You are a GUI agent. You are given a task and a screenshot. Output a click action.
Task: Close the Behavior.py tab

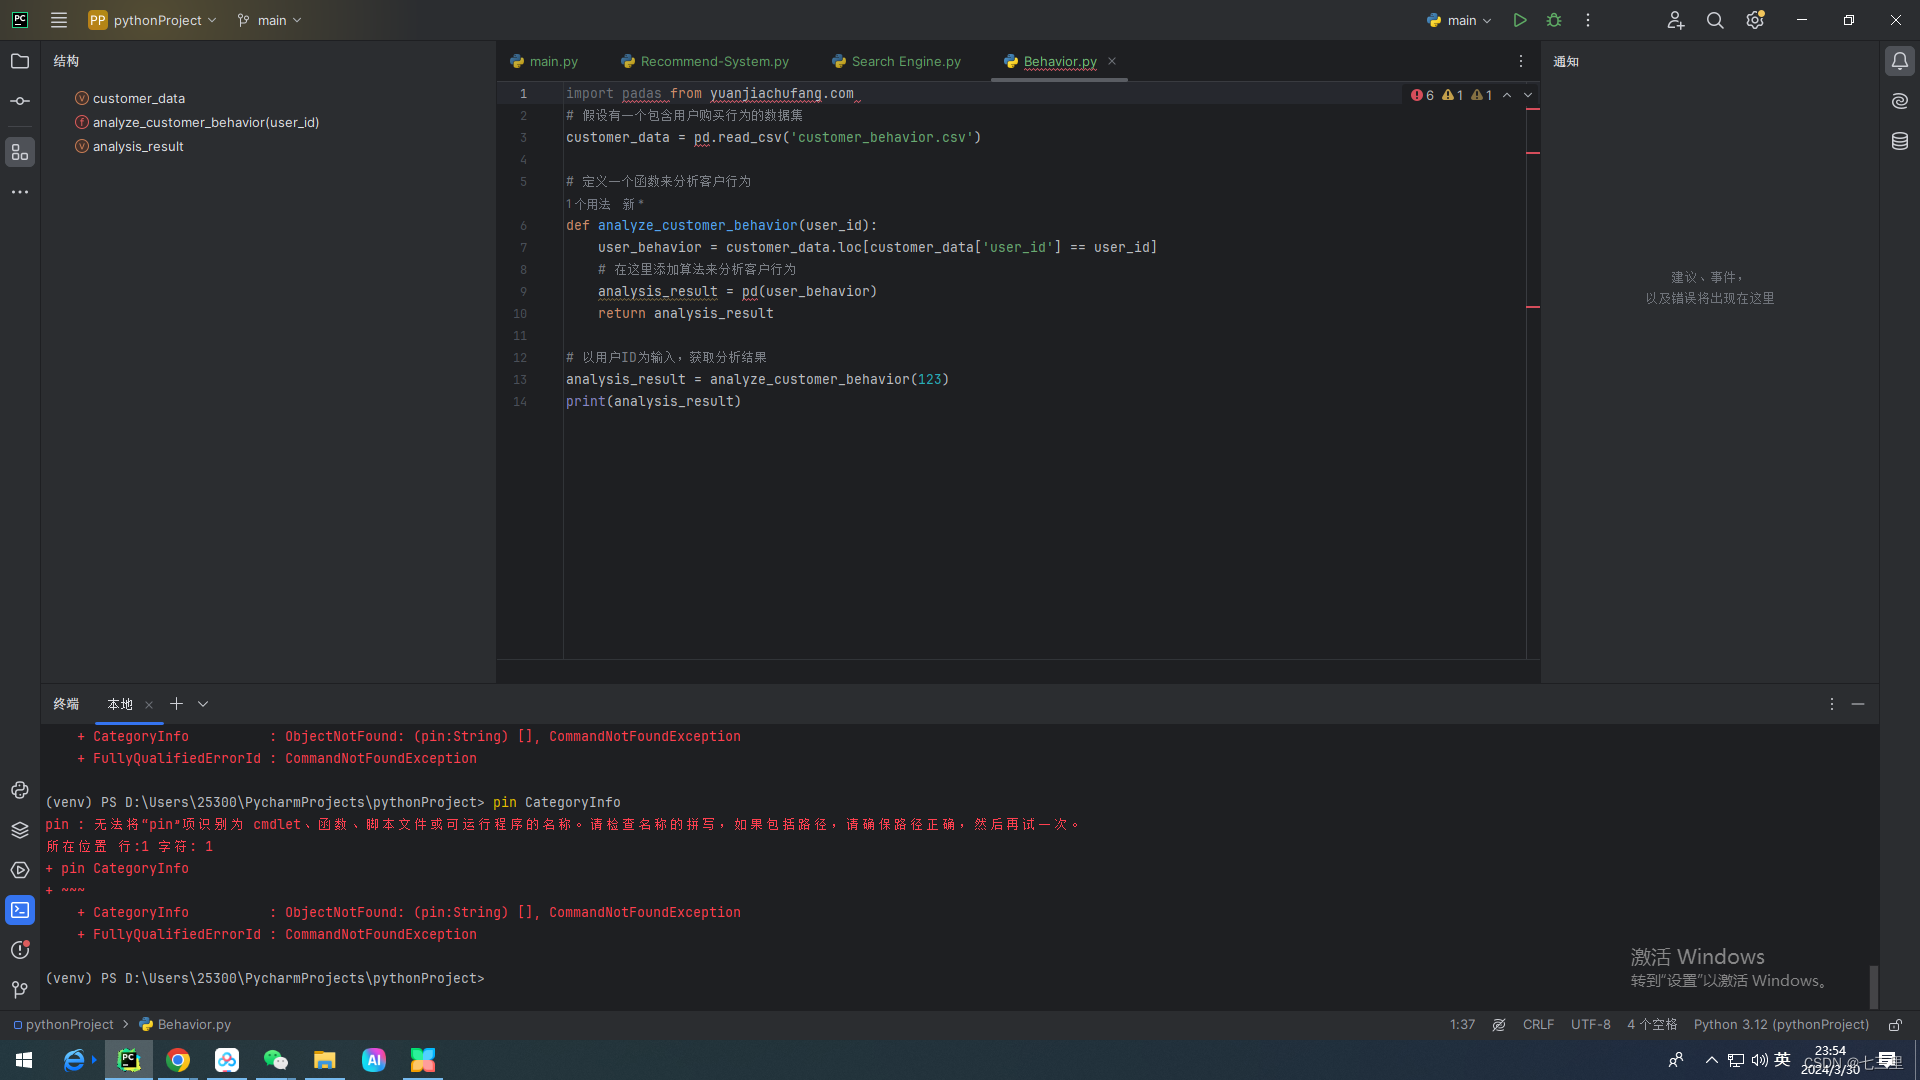(x=1112, y=61)
